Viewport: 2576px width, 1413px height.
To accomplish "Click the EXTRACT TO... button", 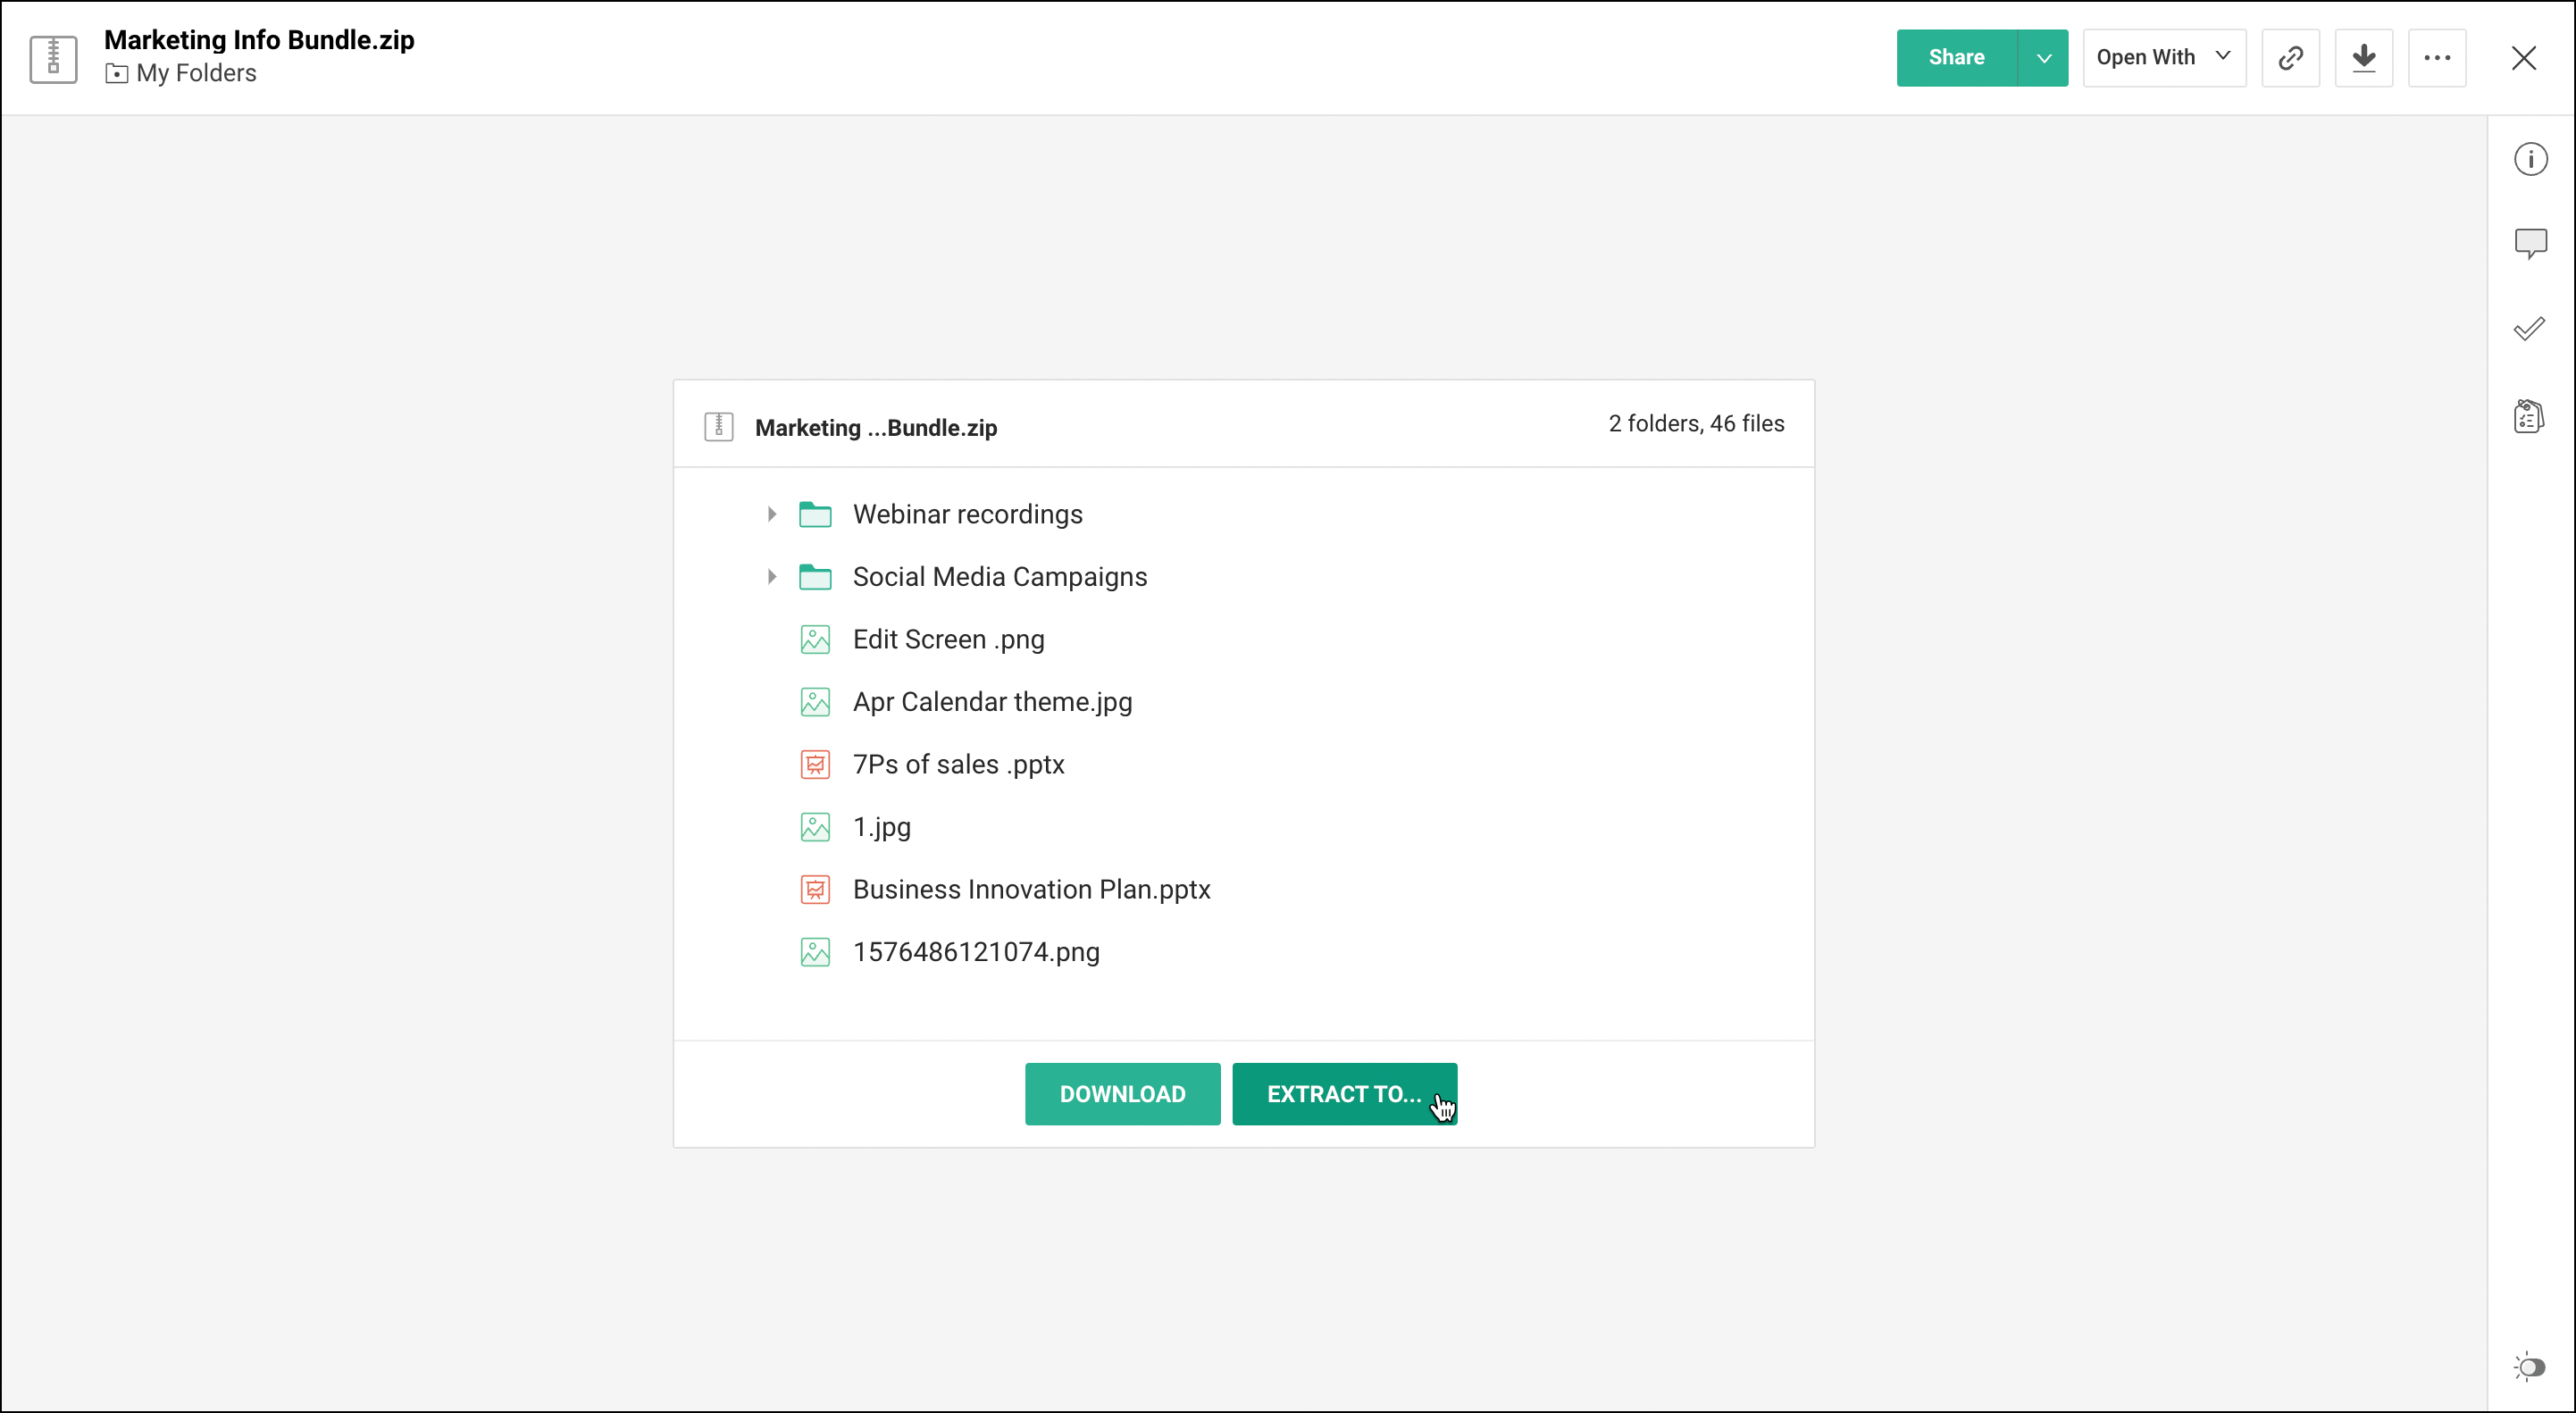I will [x=1343, y=1094].
